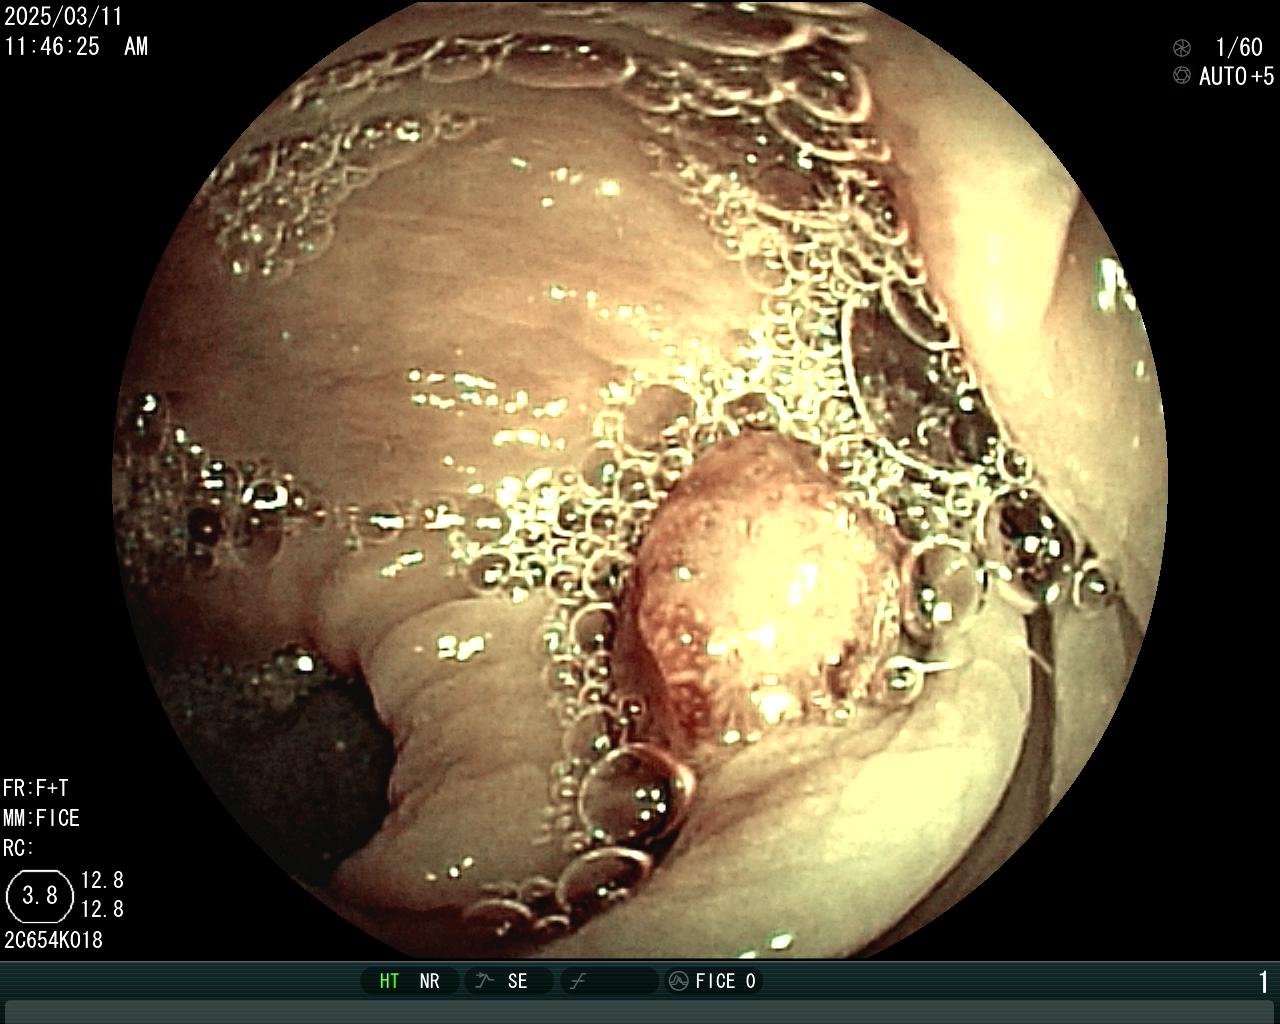The image size is (1280, 1024).
Task: Click the upper 12.8 diameter value
Action: pos(102,880)
